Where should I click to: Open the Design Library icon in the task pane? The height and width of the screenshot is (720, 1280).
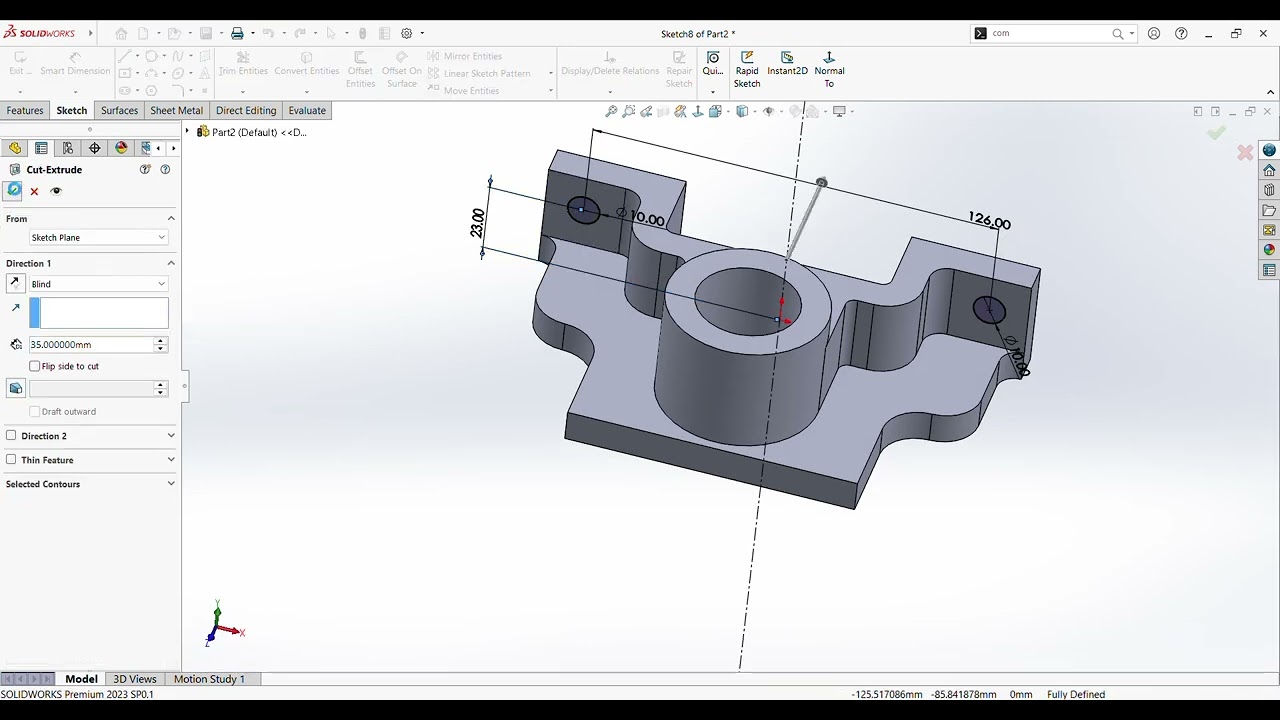(1269, 190)
